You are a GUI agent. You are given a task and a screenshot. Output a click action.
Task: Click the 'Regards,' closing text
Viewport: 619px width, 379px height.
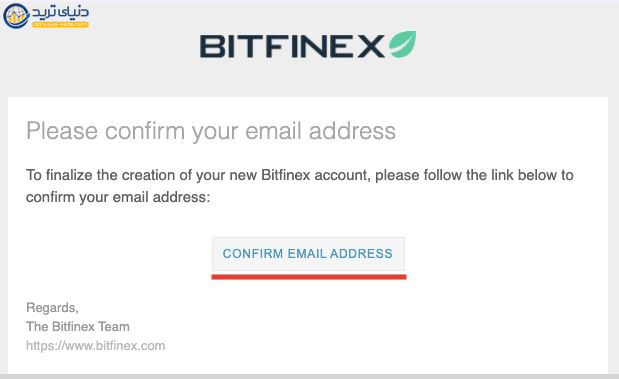click(x=52, y=308)
